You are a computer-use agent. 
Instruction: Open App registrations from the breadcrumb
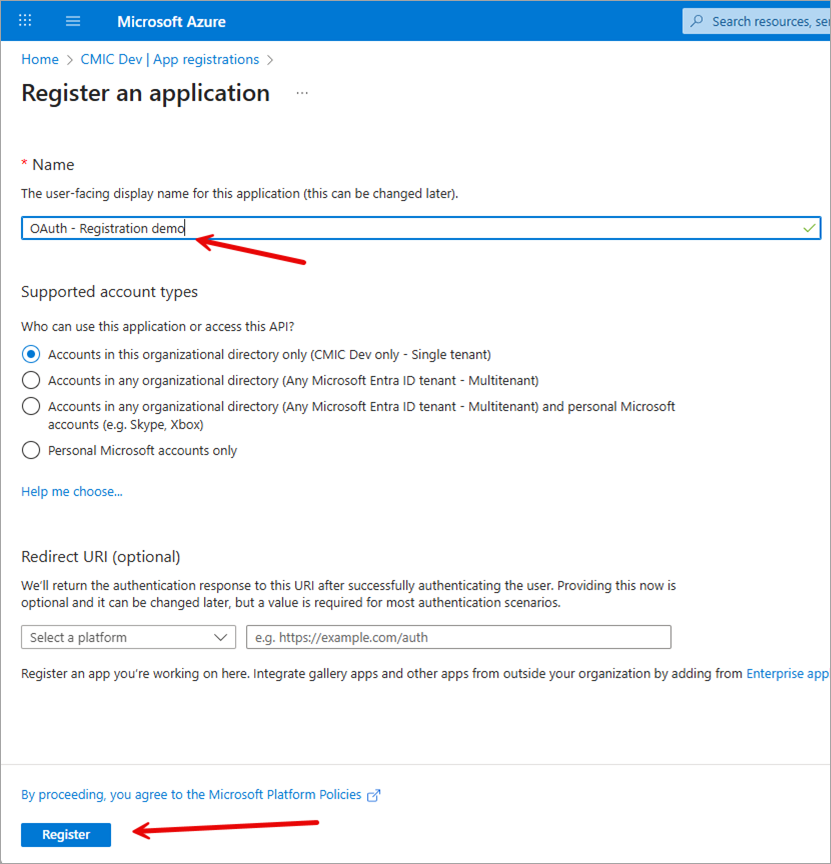pos(205,59)
